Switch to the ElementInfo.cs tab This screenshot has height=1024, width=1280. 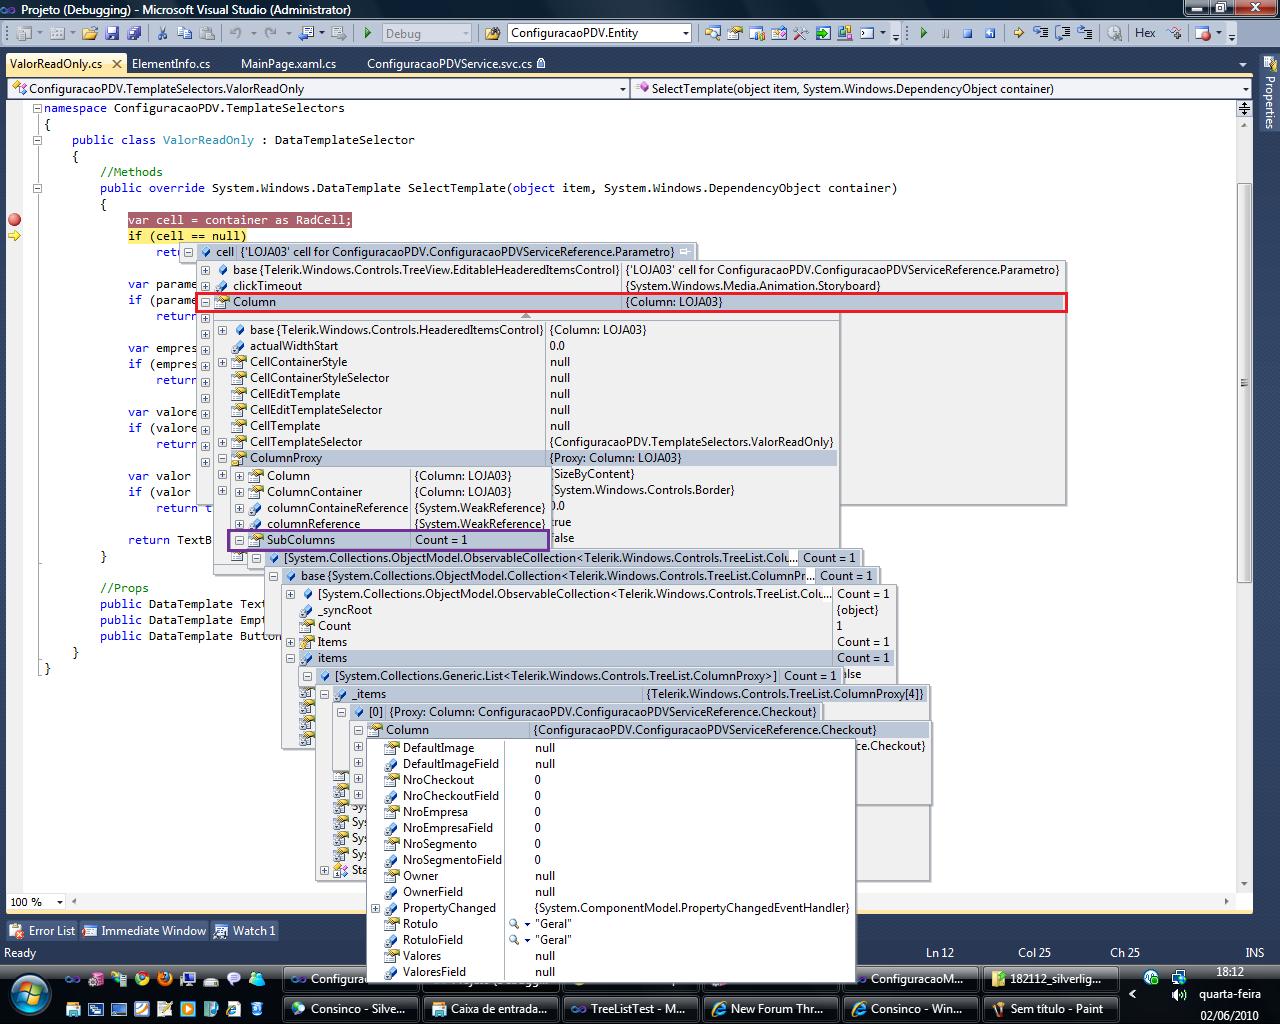pos(171,64)
